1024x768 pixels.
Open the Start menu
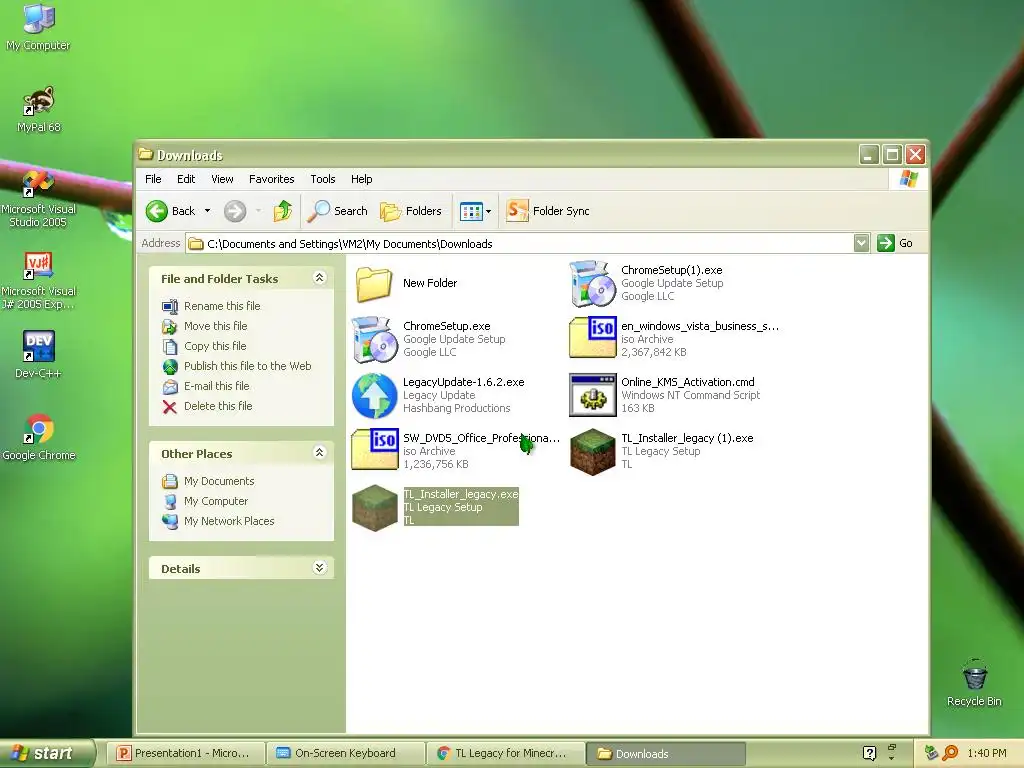46,753
